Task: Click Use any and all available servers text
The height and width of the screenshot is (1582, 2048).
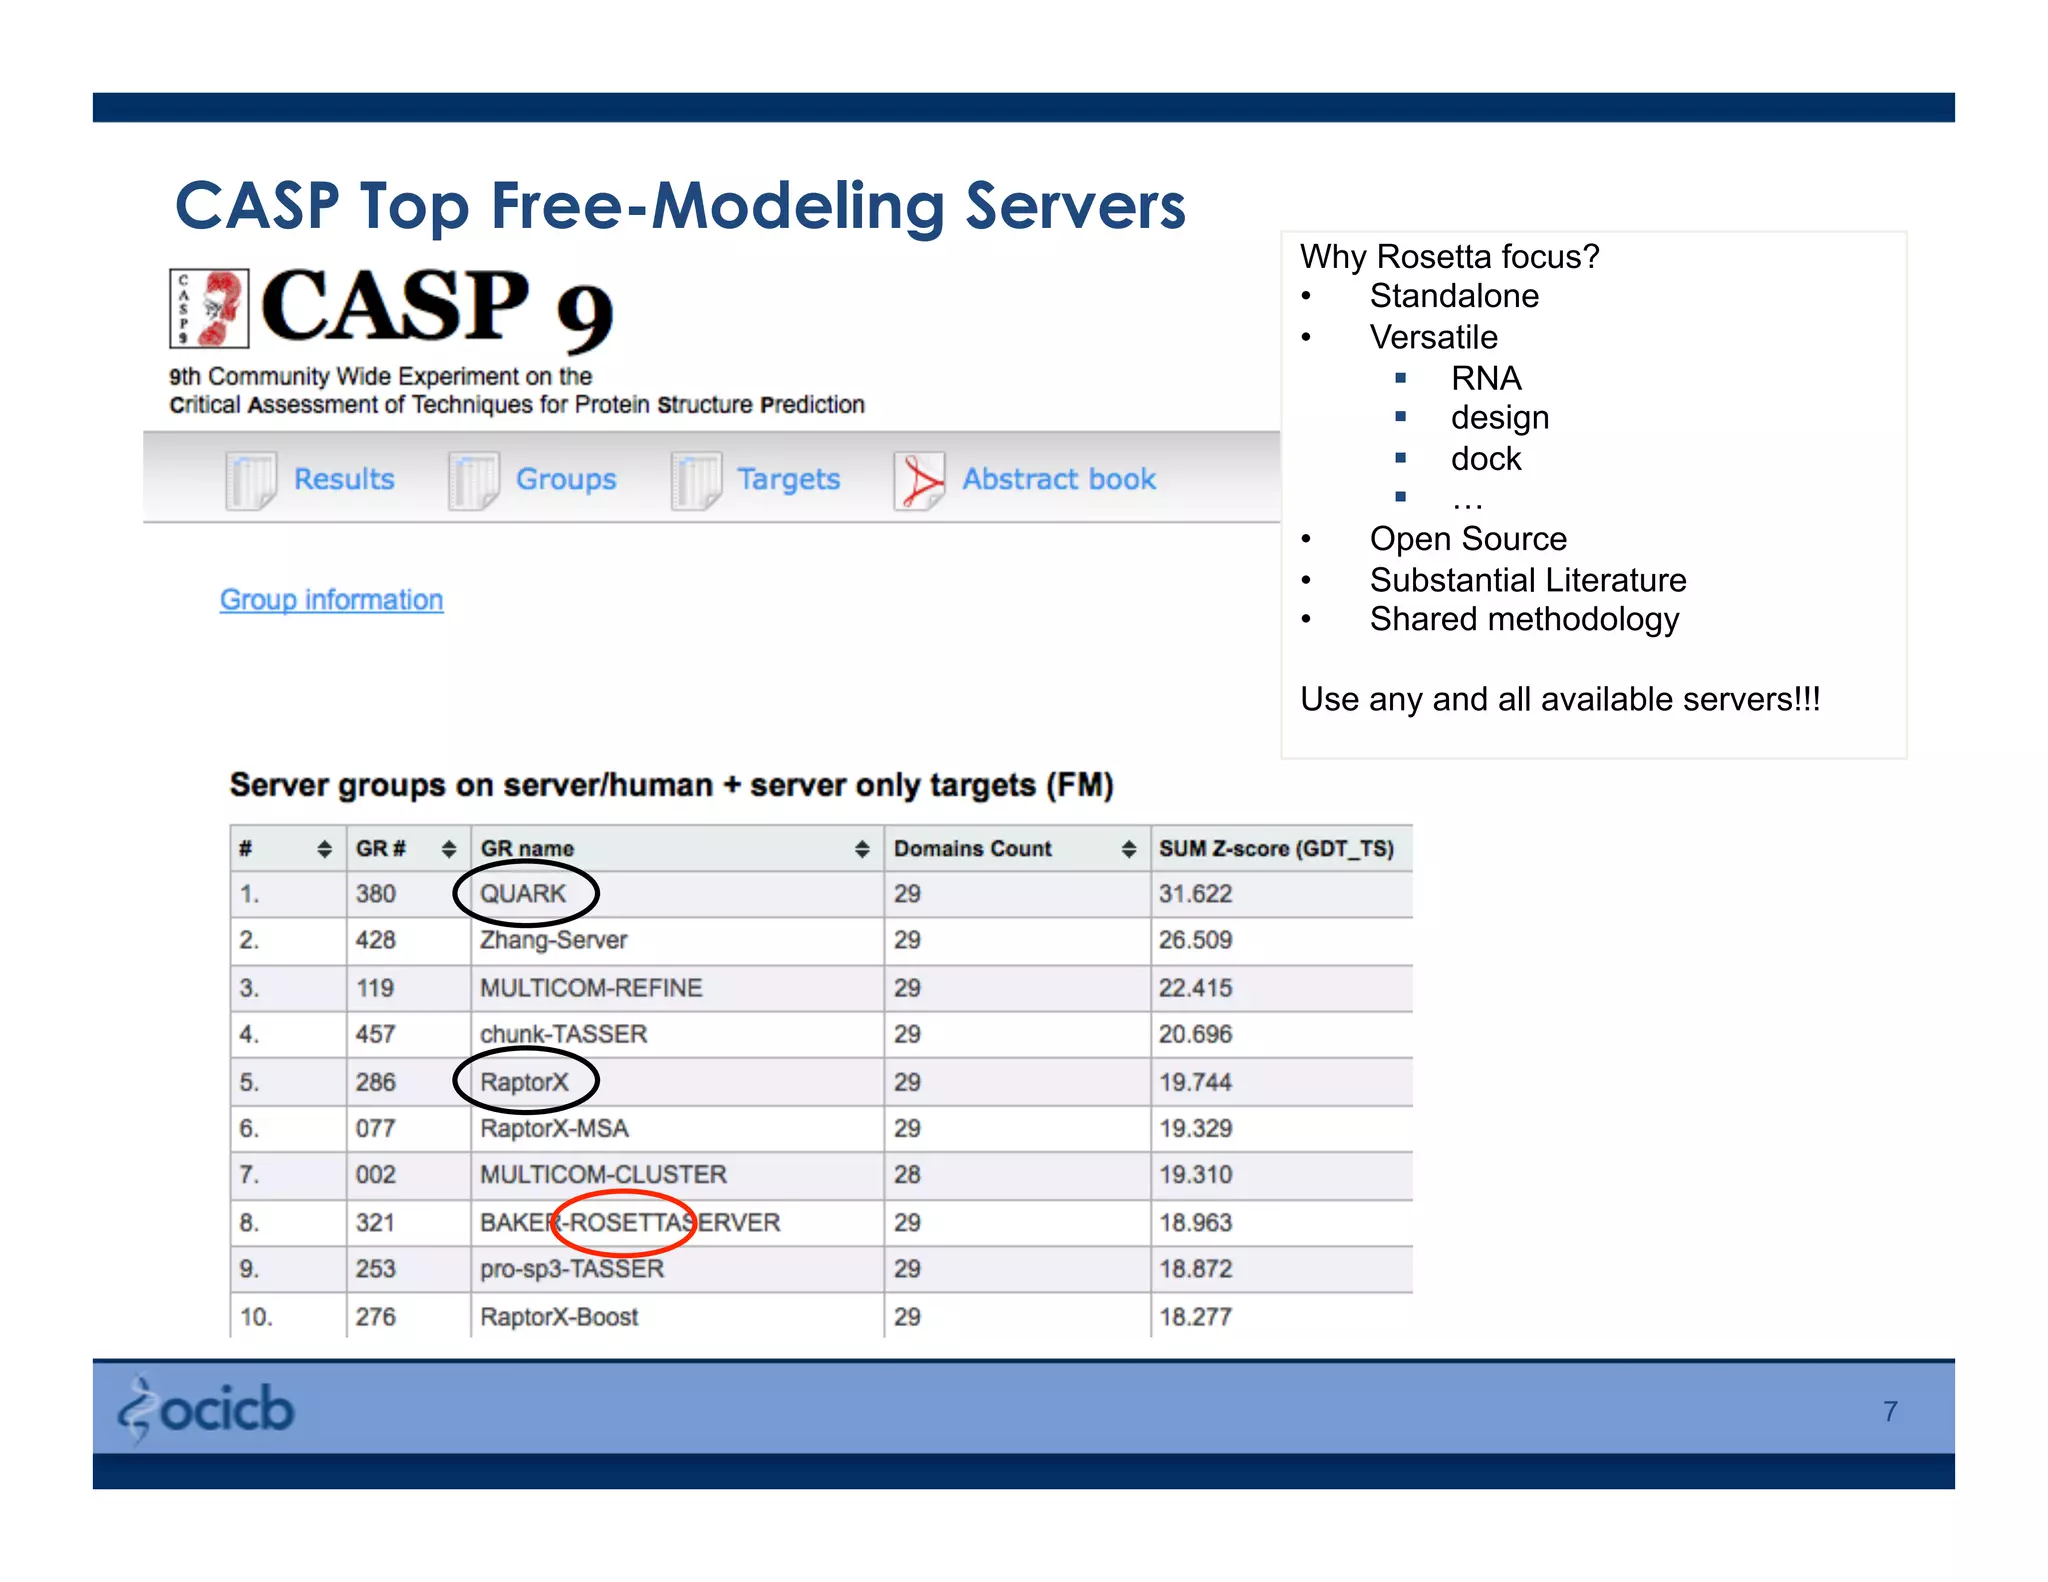Action: tap(1560, 699)
